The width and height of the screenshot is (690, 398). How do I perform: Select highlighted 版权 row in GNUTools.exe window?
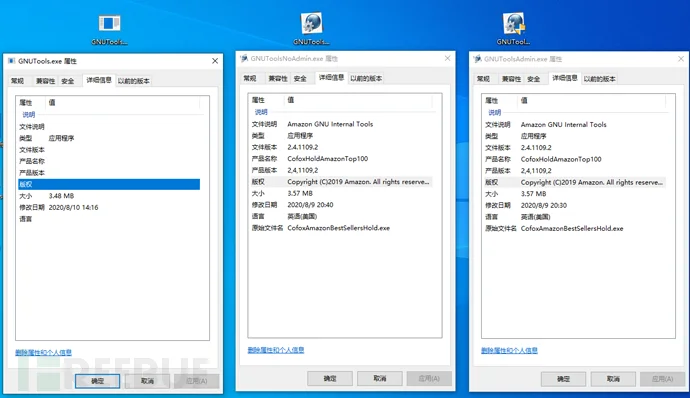coord(109,184)
